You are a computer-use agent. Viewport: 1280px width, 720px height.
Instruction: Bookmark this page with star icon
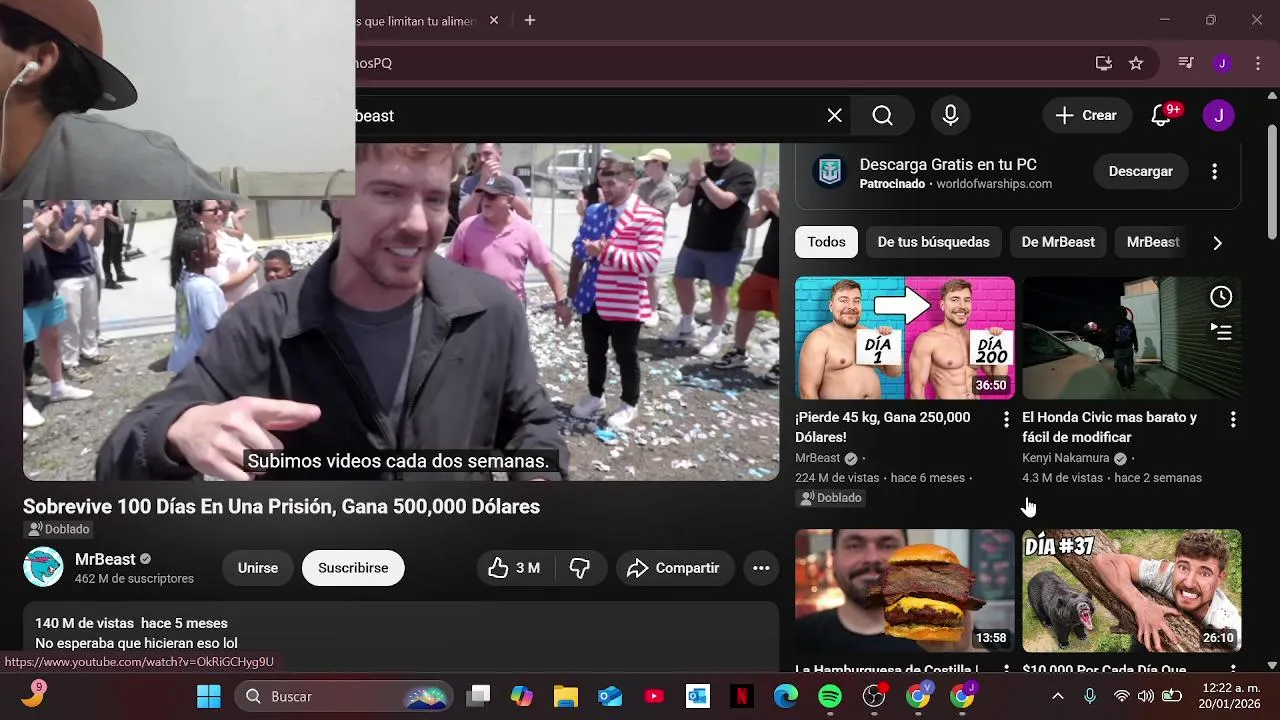click(1136, 63)
